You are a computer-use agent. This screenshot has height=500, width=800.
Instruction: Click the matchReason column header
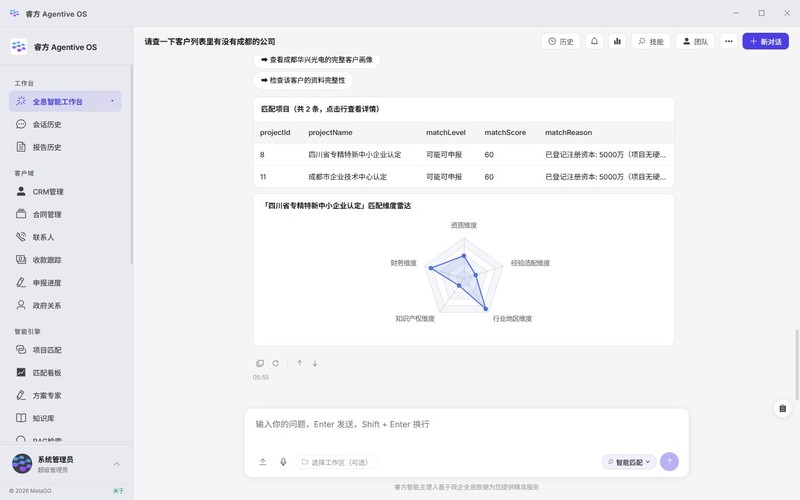click(x=568, y=133)
